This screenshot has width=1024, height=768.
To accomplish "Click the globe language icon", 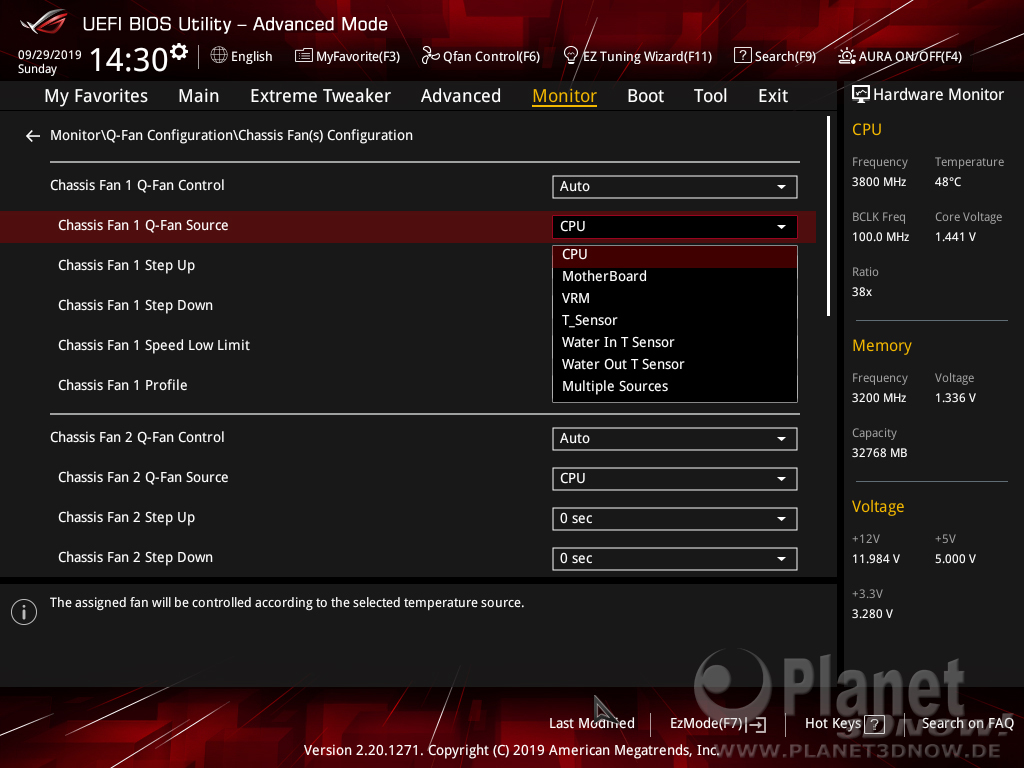I will [x=219, y=56].
